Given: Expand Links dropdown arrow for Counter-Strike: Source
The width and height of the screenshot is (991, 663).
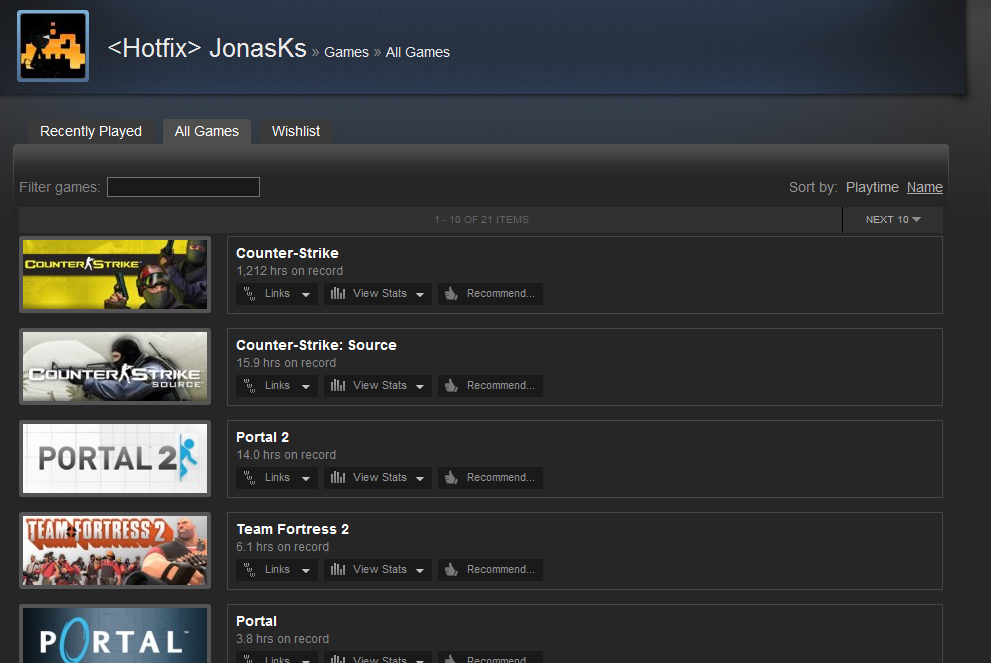Looking at the screenshot, I should pyautogui.click(x=306, y=387).
